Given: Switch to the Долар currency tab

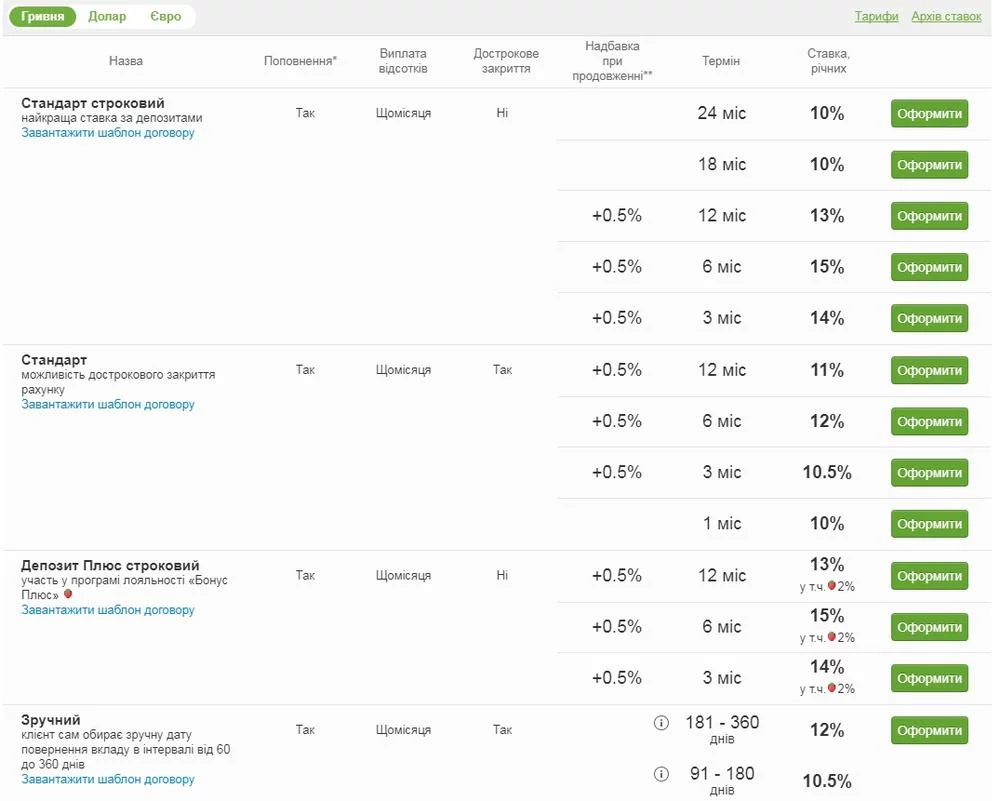Looking at the screenshot, I should pyautogui.click(x=107, y=17).
